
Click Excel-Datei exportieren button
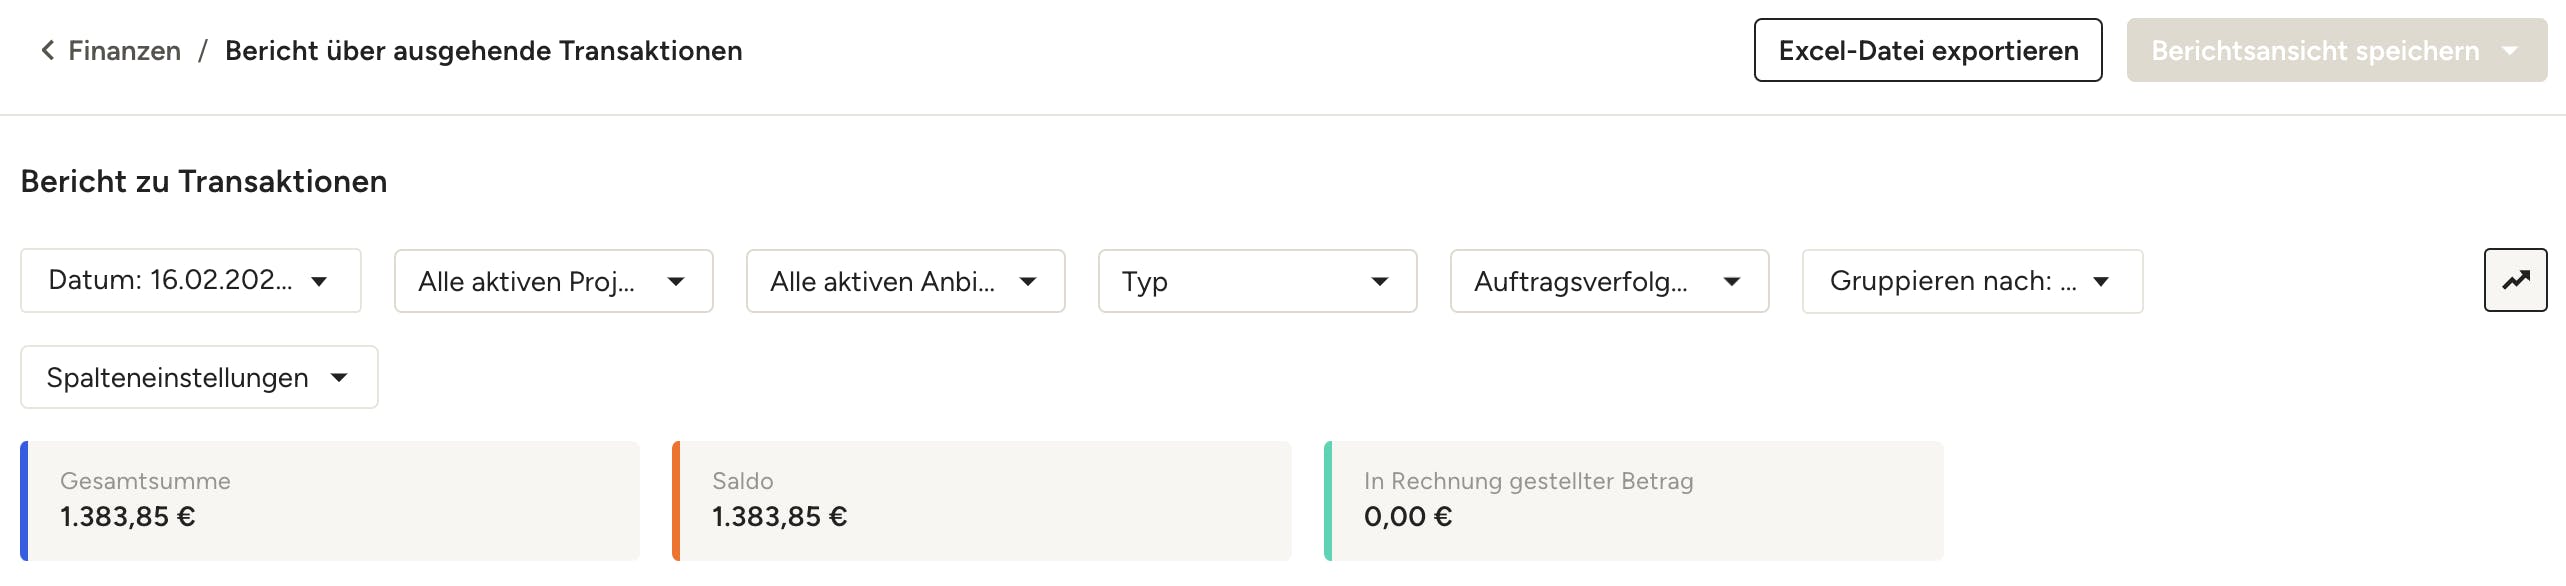(x=1927, y=50)
